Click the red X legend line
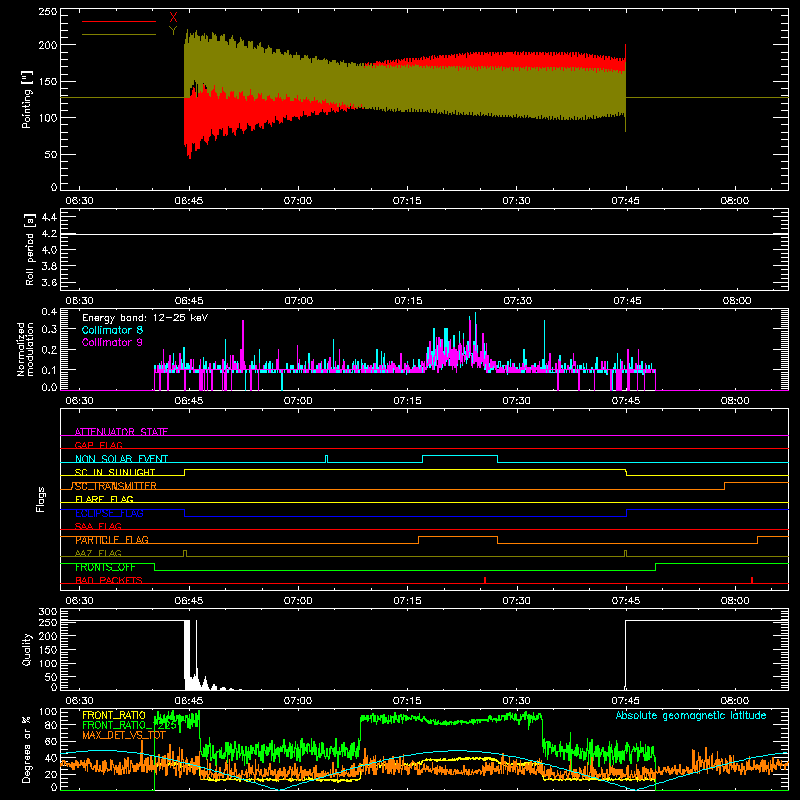This screenshot has height=800, width=800. 118,21
